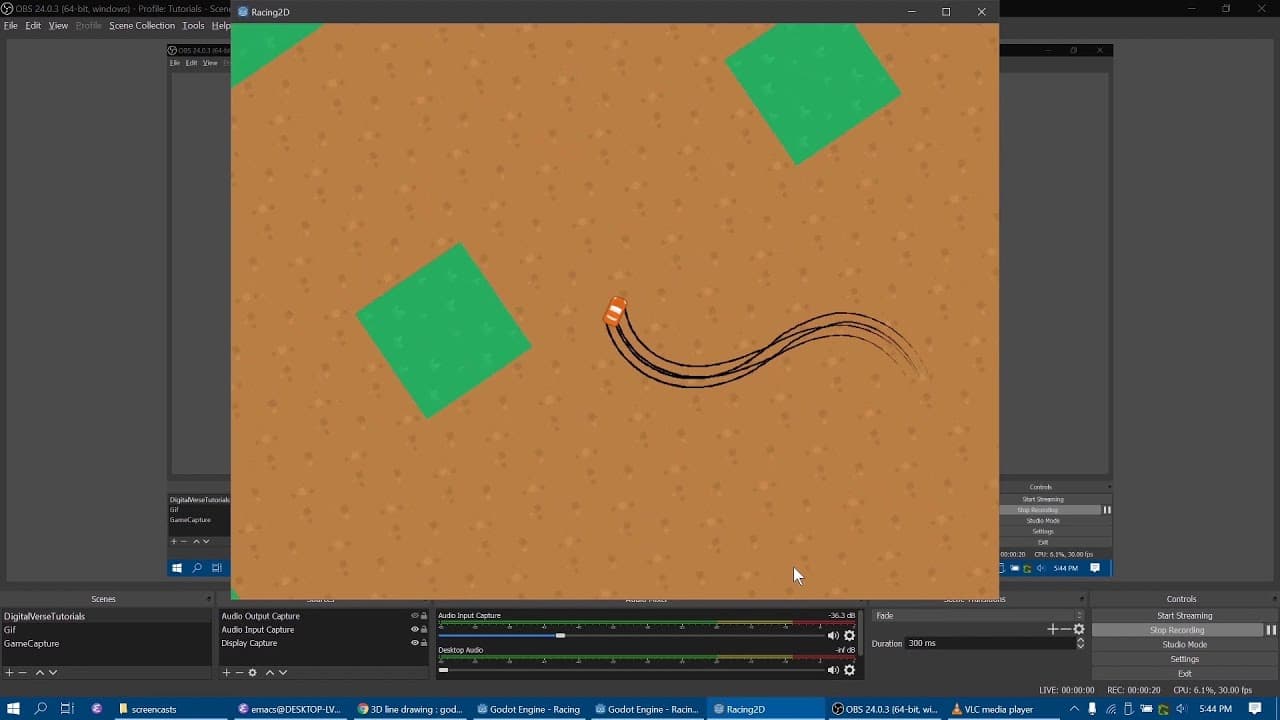Open the Edit menu in OBS
Viewport: 1280px width, 720px height.
point(33,26)
